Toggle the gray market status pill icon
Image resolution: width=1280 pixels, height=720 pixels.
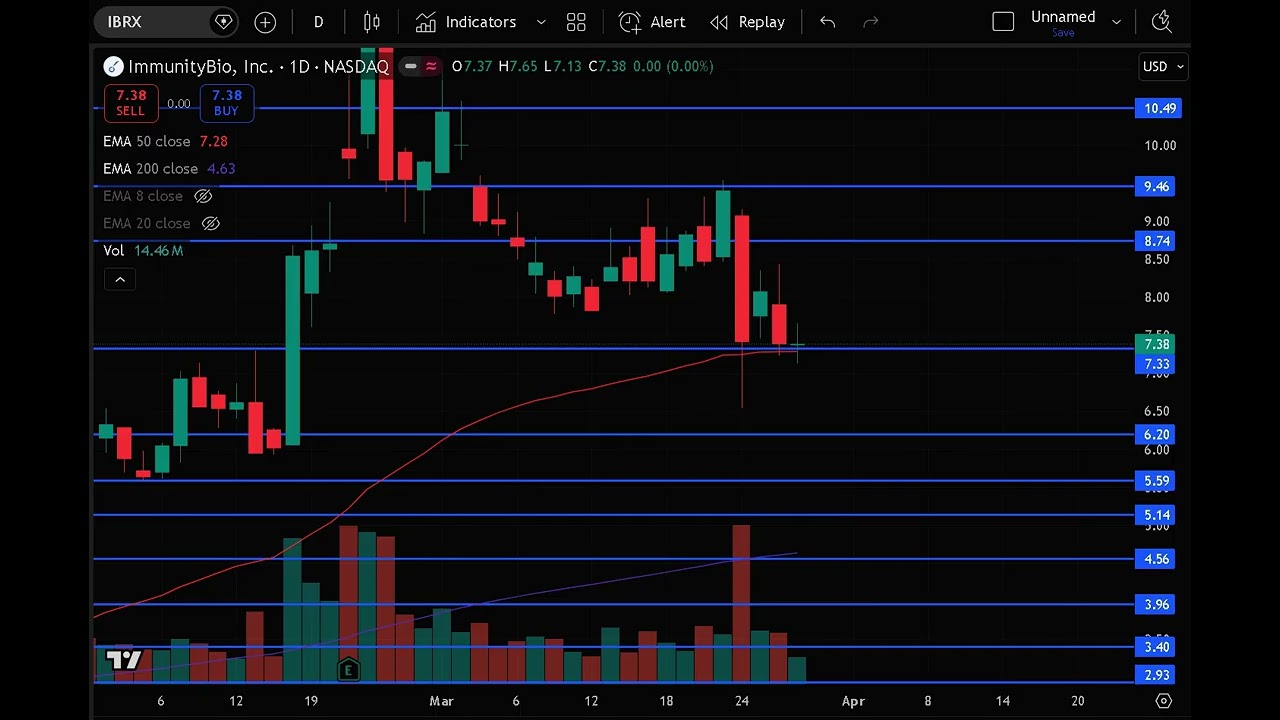click(x=409, y=66)
